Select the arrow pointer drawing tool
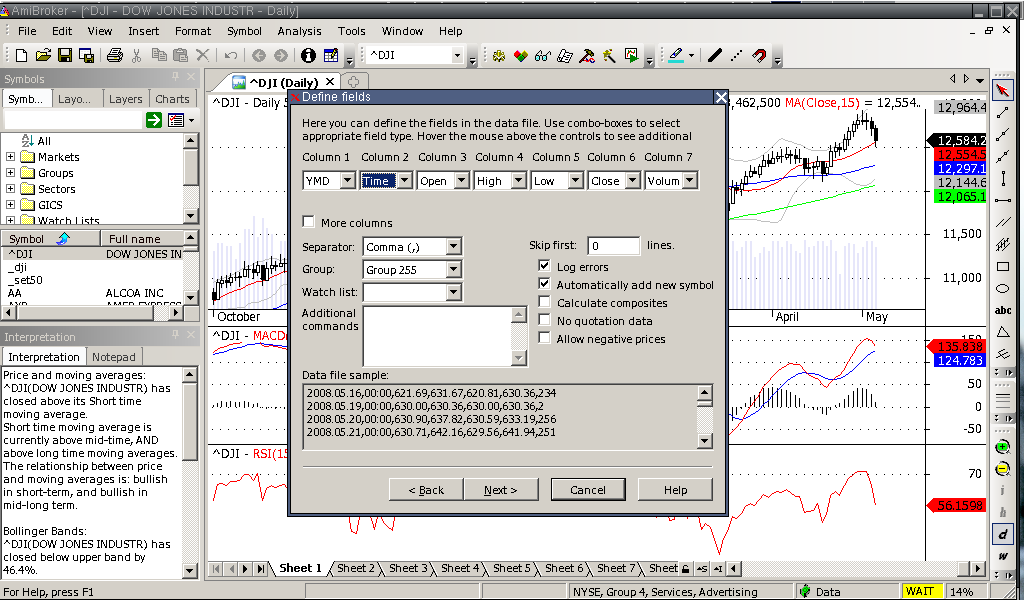The image size is (1024, 600). pyautogui.click(x=1002, y=91)
